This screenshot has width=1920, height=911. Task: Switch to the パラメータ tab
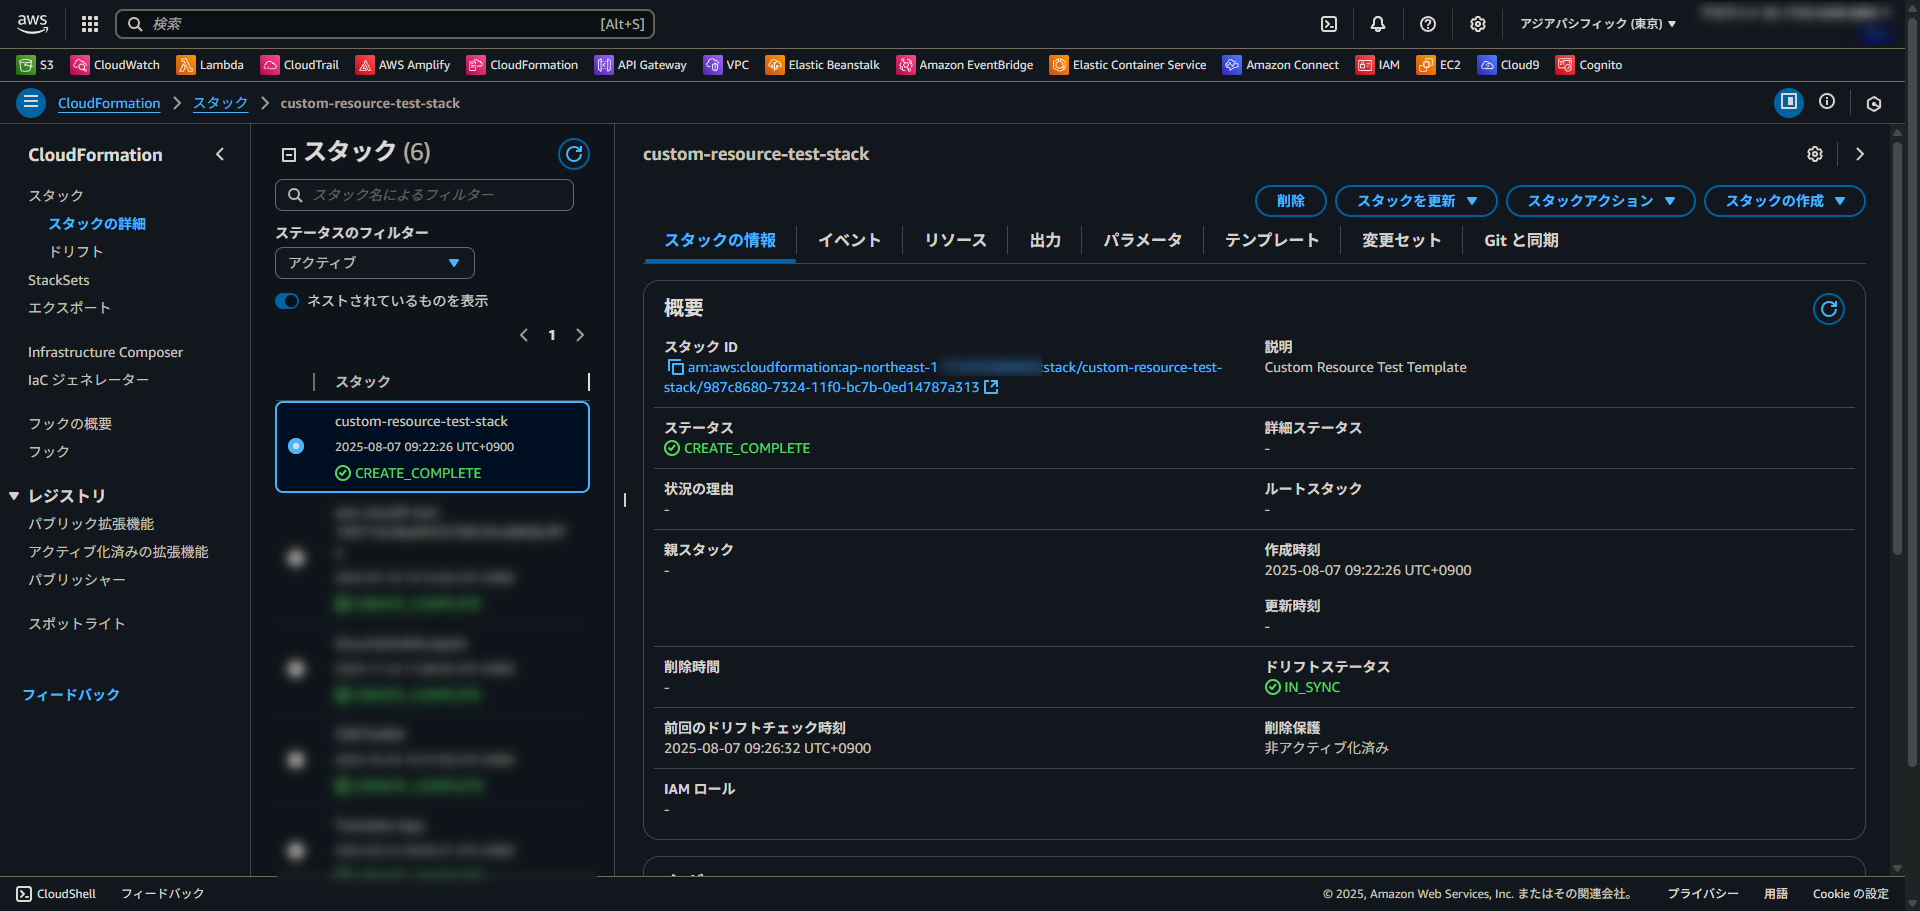(1143, 240)
